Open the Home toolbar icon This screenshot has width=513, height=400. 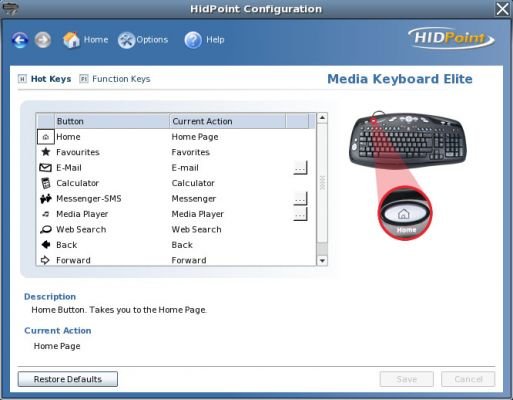pos(72,40)
